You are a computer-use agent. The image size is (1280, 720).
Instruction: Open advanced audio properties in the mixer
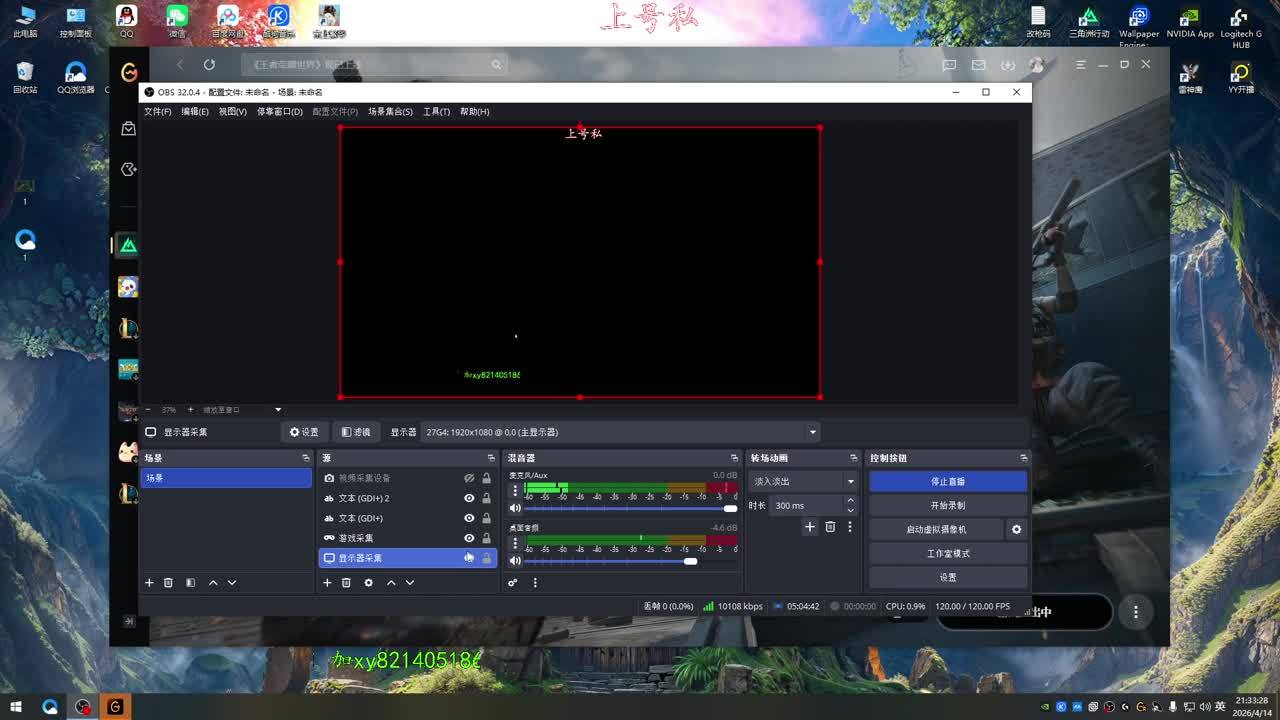[x=513, y=583]
